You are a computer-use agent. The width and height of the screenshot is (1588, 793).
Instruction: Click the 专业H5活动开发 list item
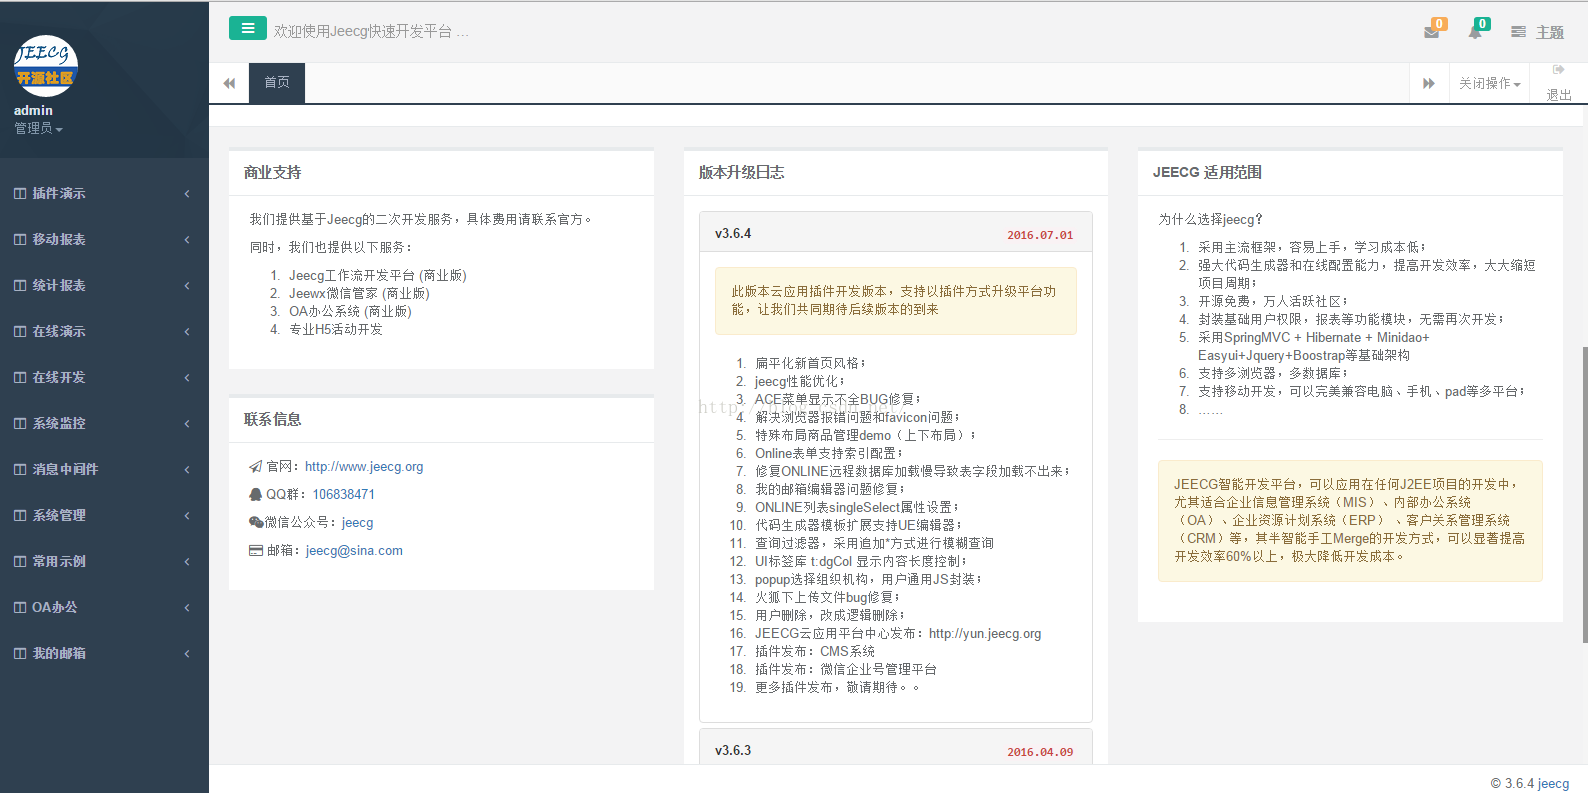pos(336,329)
